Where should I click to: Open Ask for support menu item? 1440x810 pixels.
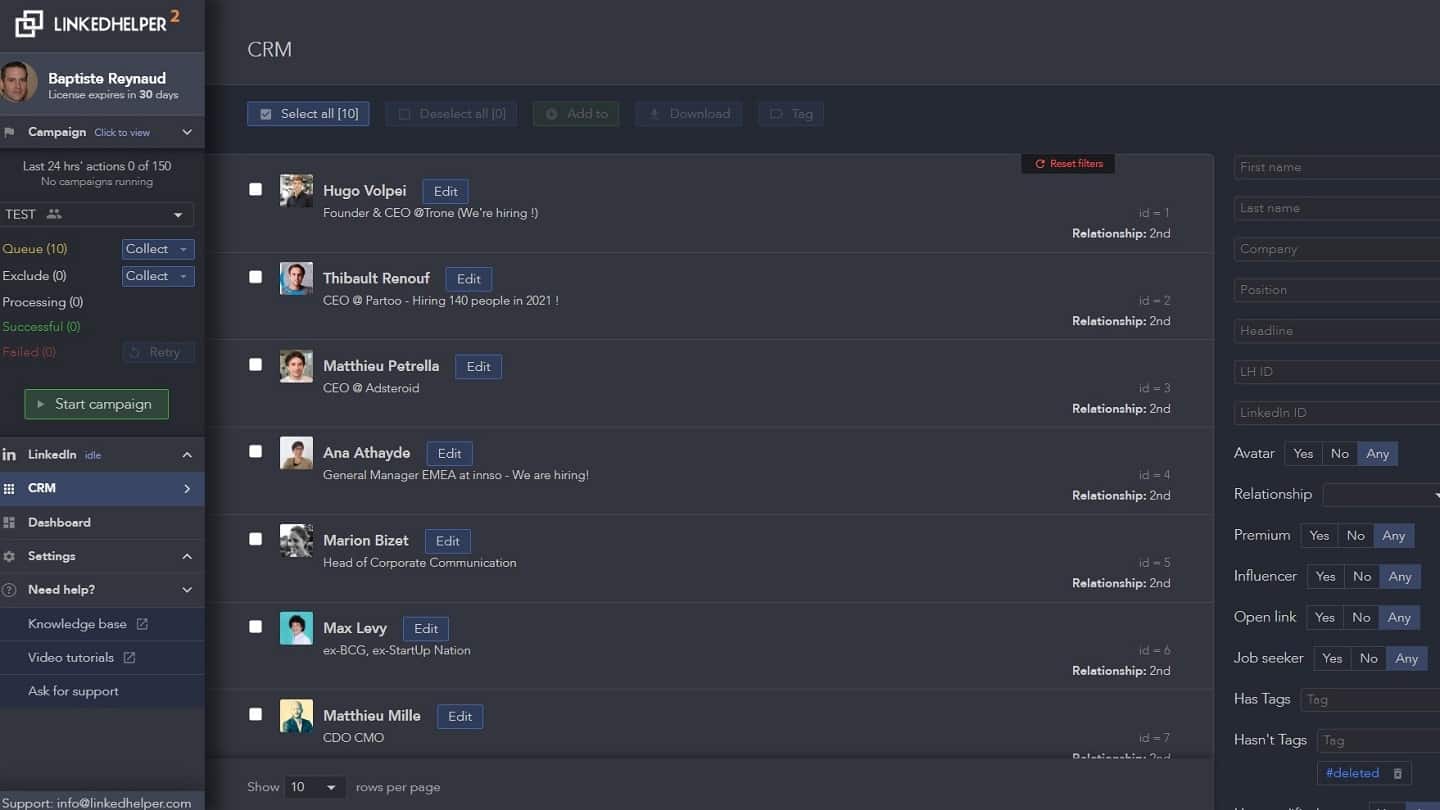click(102, 691)
